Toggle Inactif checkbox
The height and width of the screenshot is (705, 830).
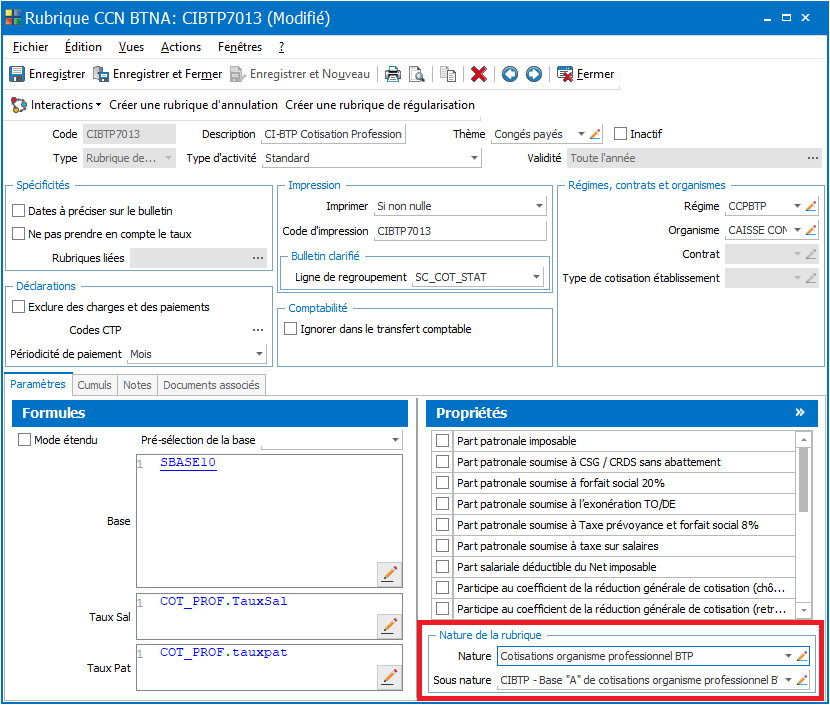[x=620, y=133]
